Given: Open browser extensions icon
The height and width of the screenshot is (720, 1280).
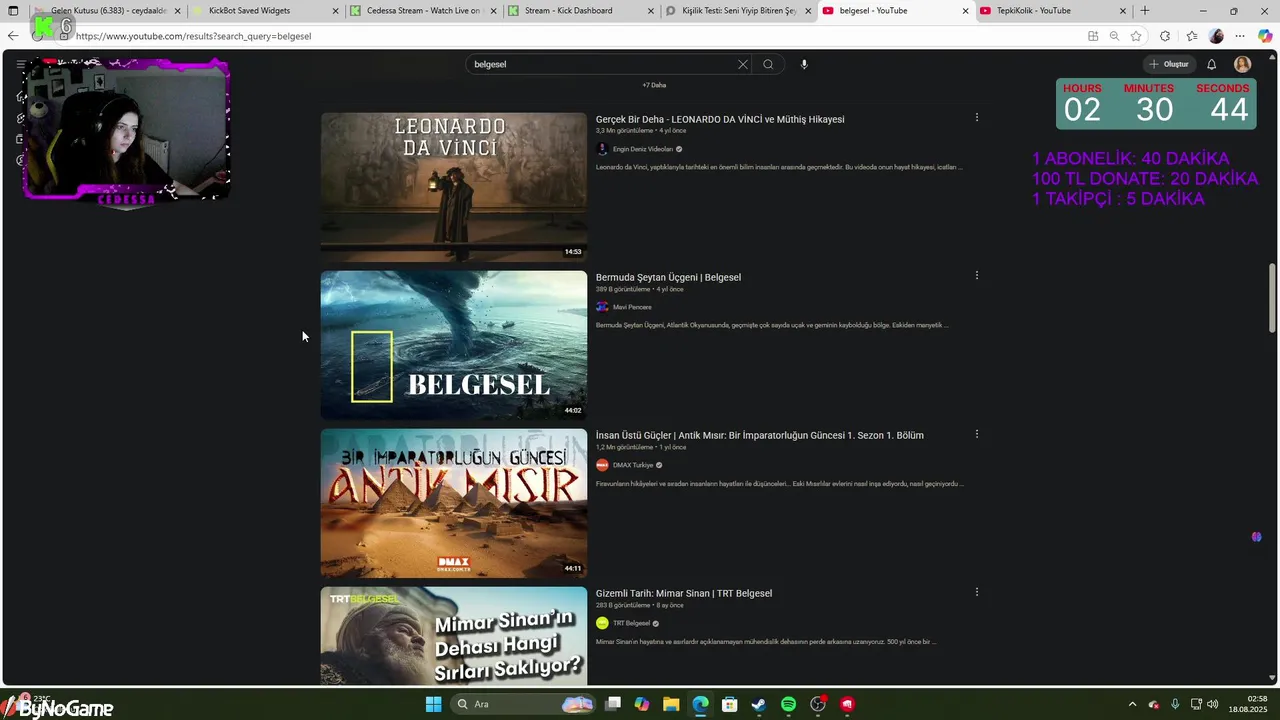Looking at the screenshot, I should point(1165,36).
